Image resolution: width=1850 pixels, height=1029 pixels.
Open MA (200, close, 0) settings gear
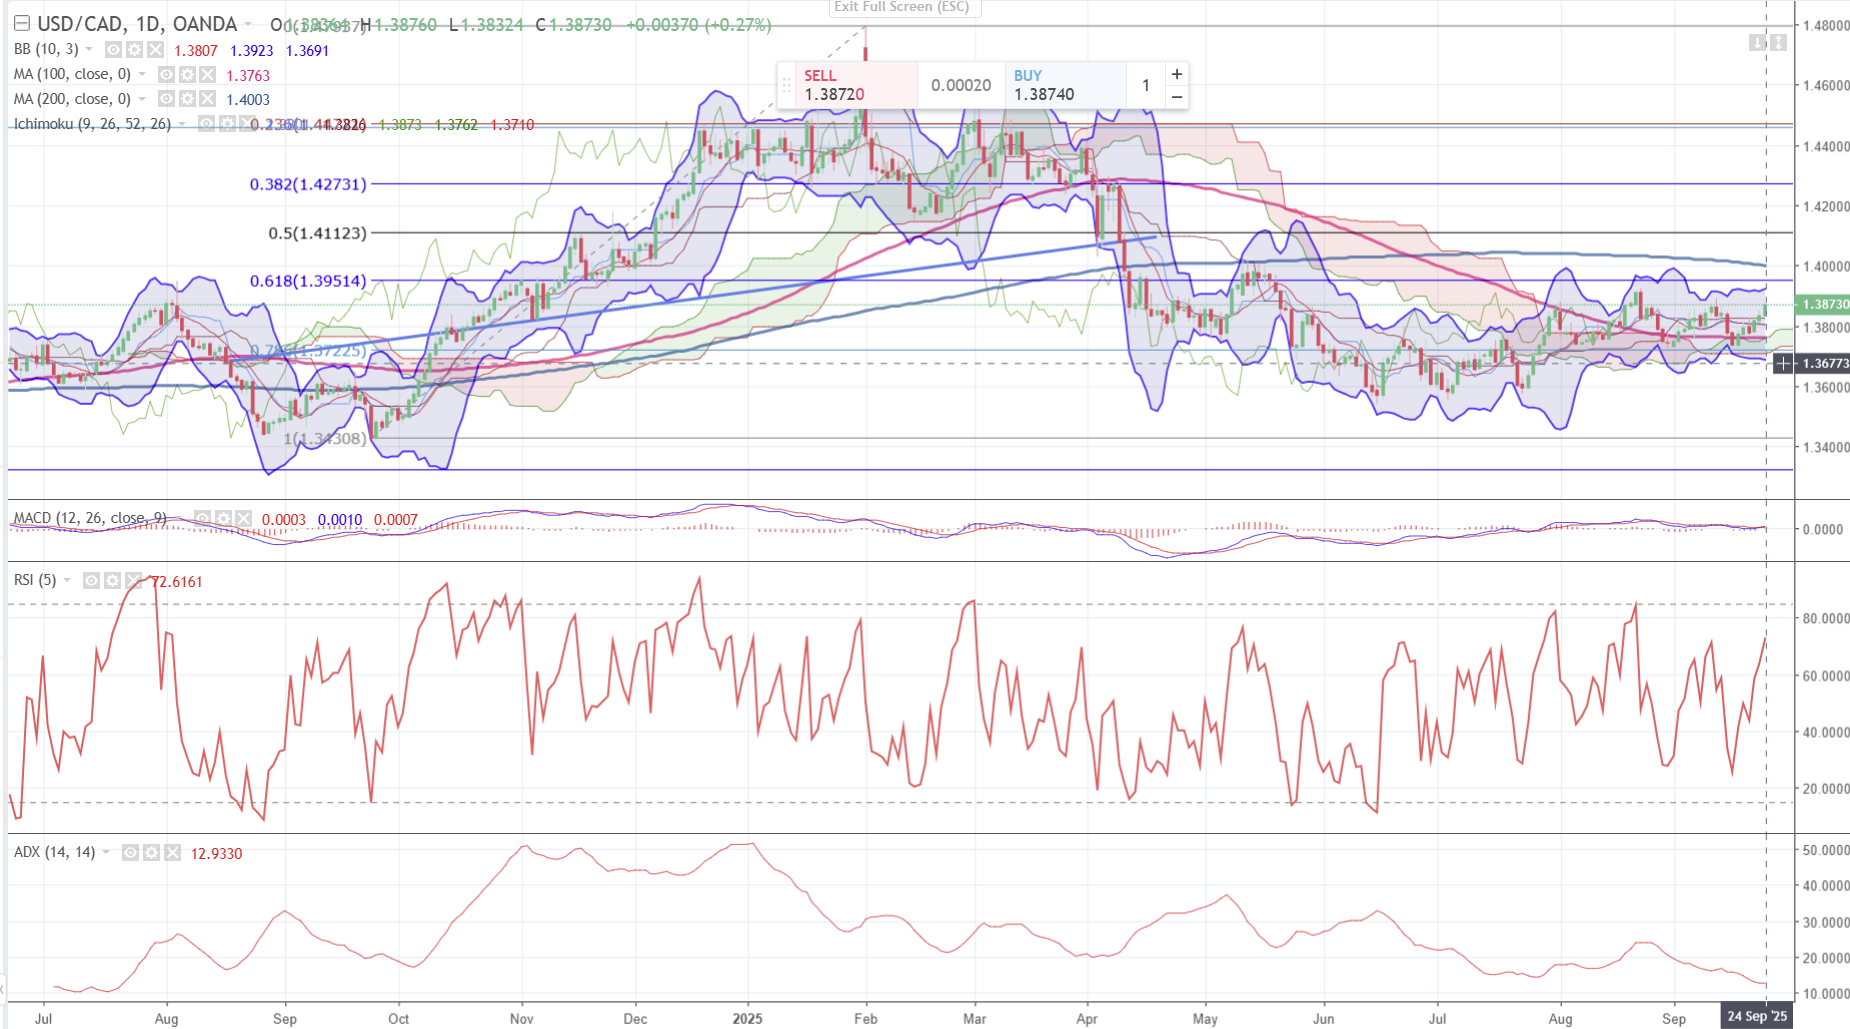point(186,99)
